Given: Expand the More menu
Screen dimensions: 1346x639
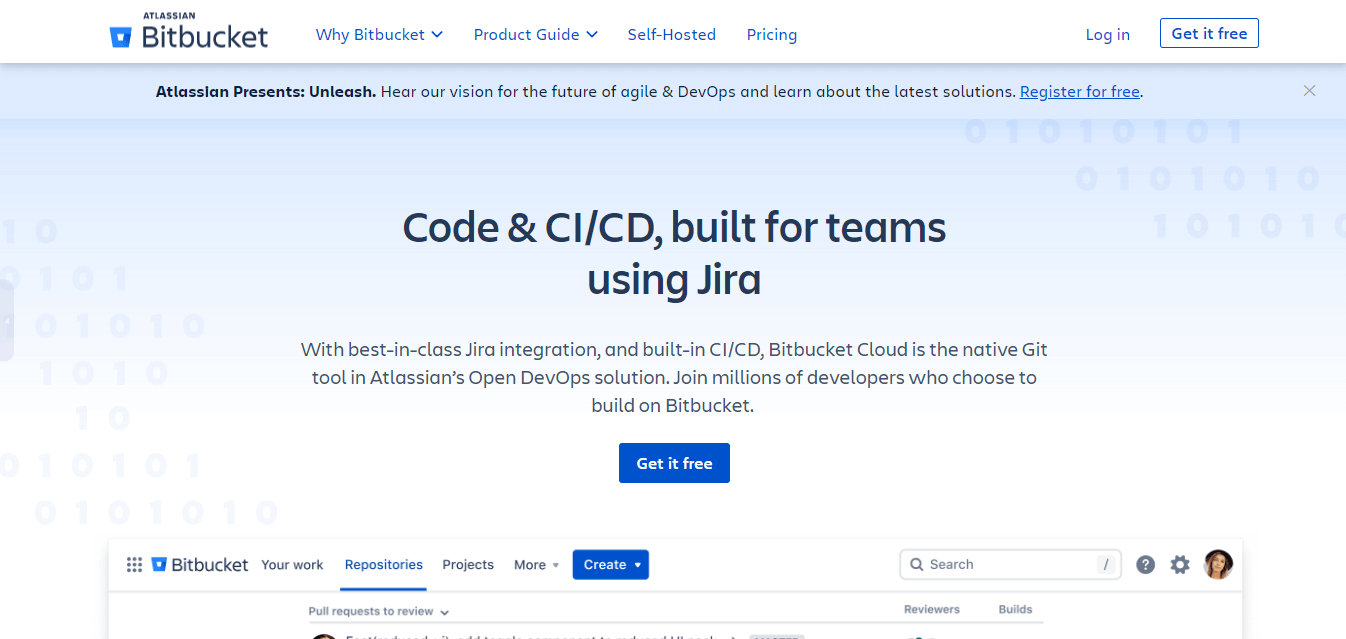Looking at the screenshot, I should click(537, 565).
